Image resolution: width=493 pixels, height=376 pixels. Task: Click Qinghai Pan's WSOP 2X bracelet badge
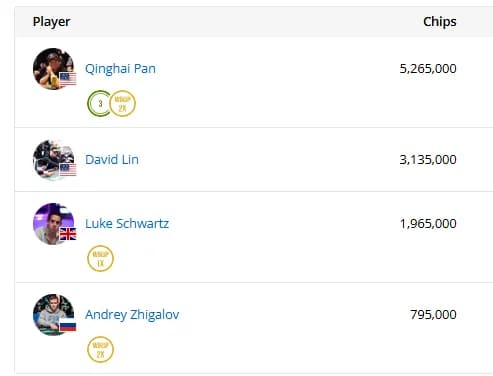[122, 104]
